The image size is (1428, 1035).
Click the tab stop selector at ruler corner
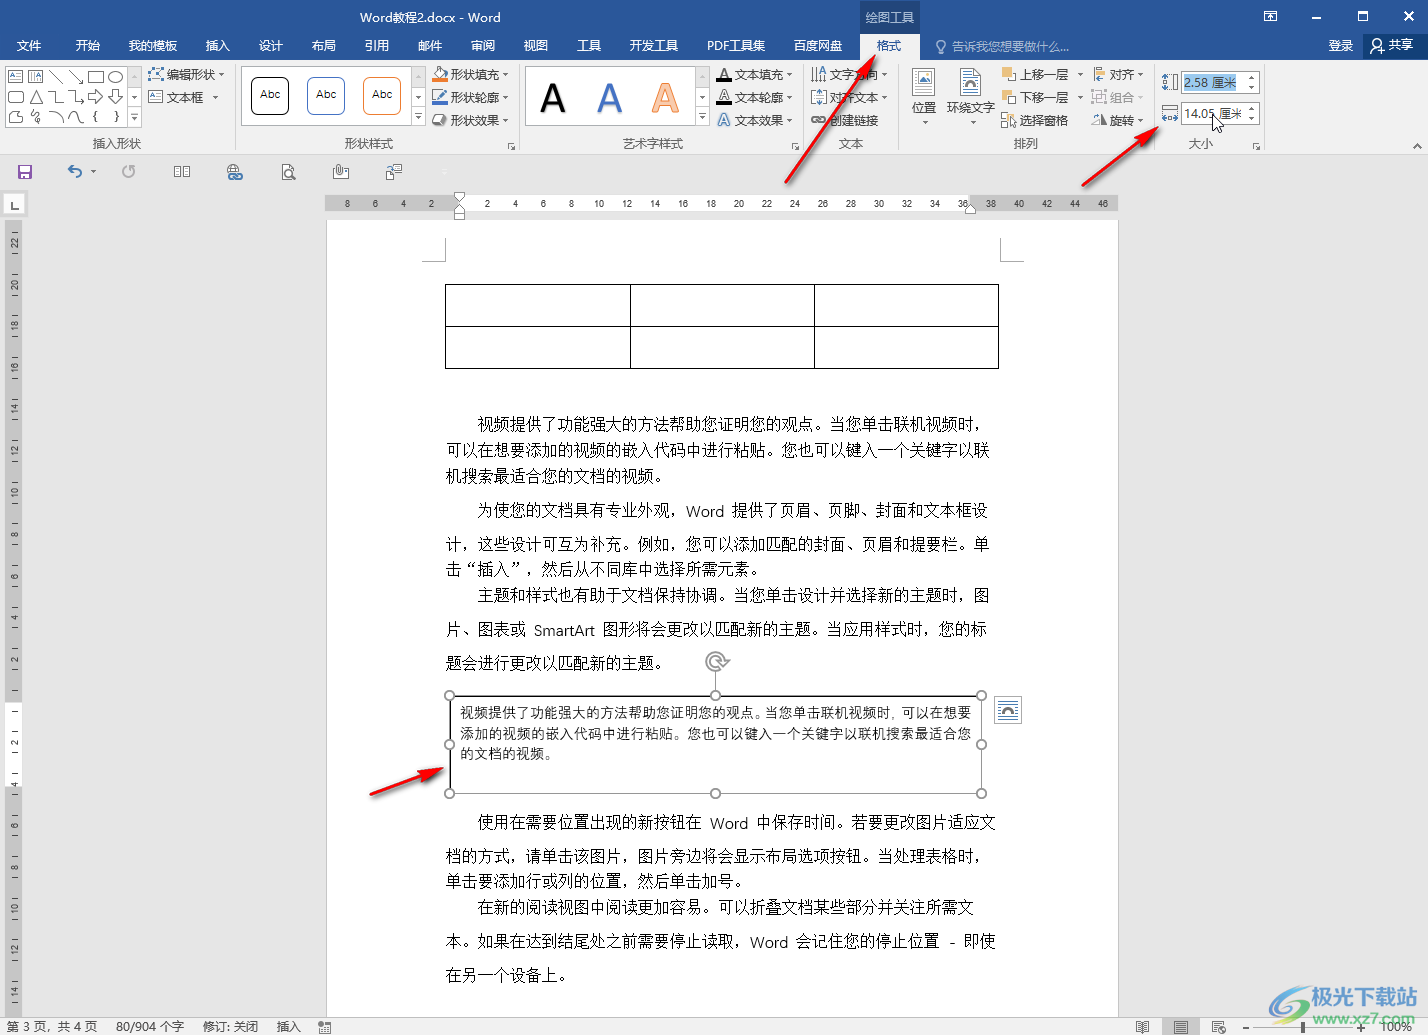click(x=14, y=205)
